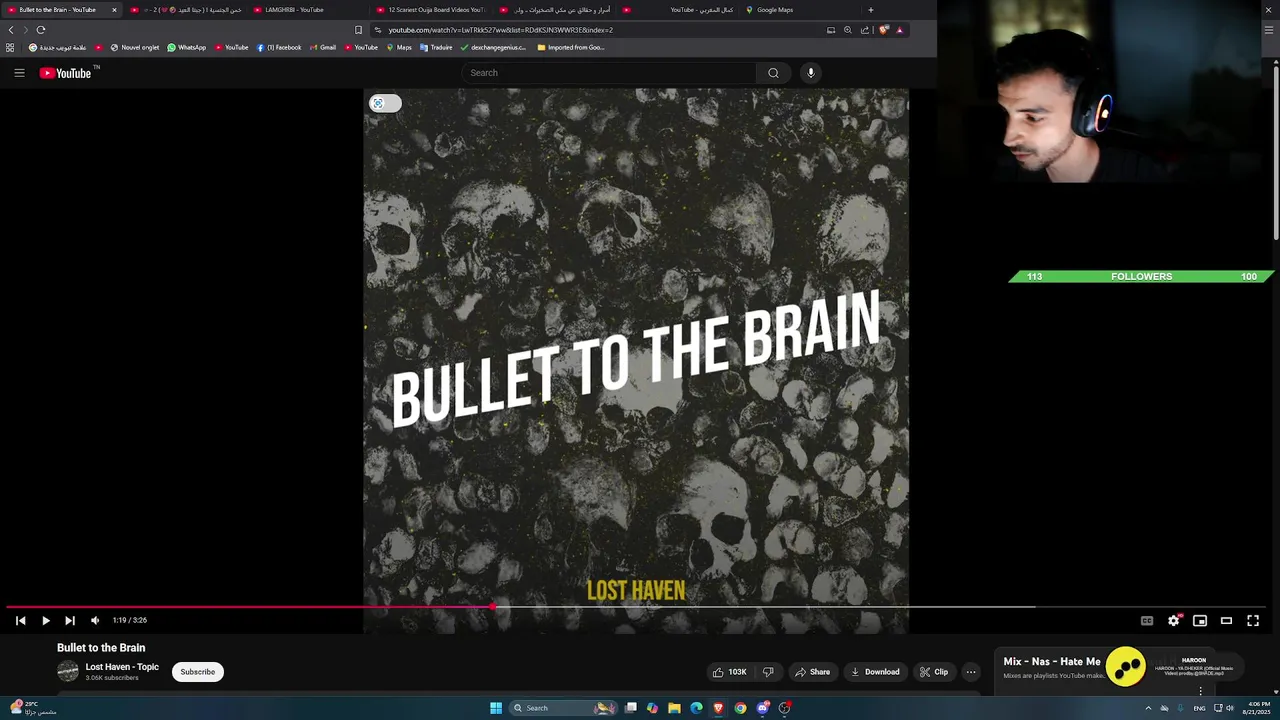
Task: Open Traduire bookmark
Action: (x=436, y=47)
